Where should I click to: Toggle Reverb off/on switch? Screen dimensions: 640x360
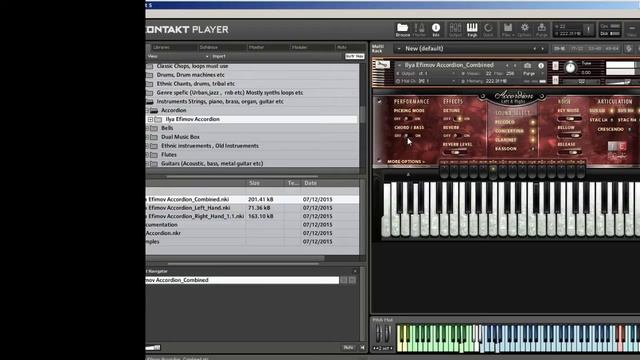tap(457, 136)
